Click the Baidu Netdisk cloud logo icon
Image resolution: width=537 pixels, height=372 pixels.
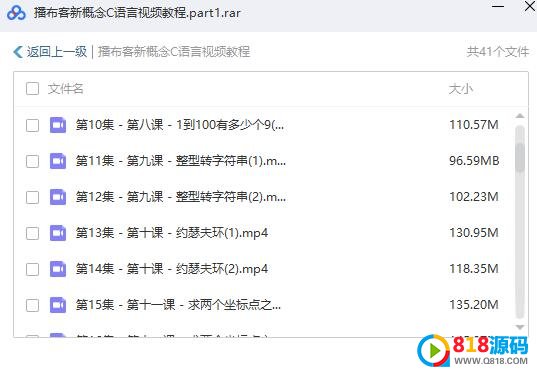pyautogui.click(x=16, y=13)
